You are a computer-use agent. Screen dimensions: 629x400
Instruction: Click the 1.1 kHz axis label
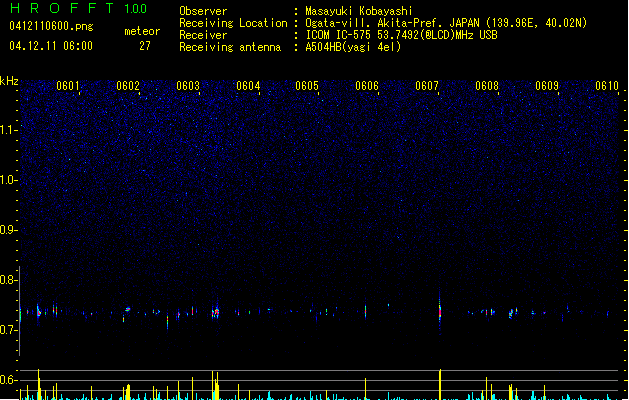[9, 130]
